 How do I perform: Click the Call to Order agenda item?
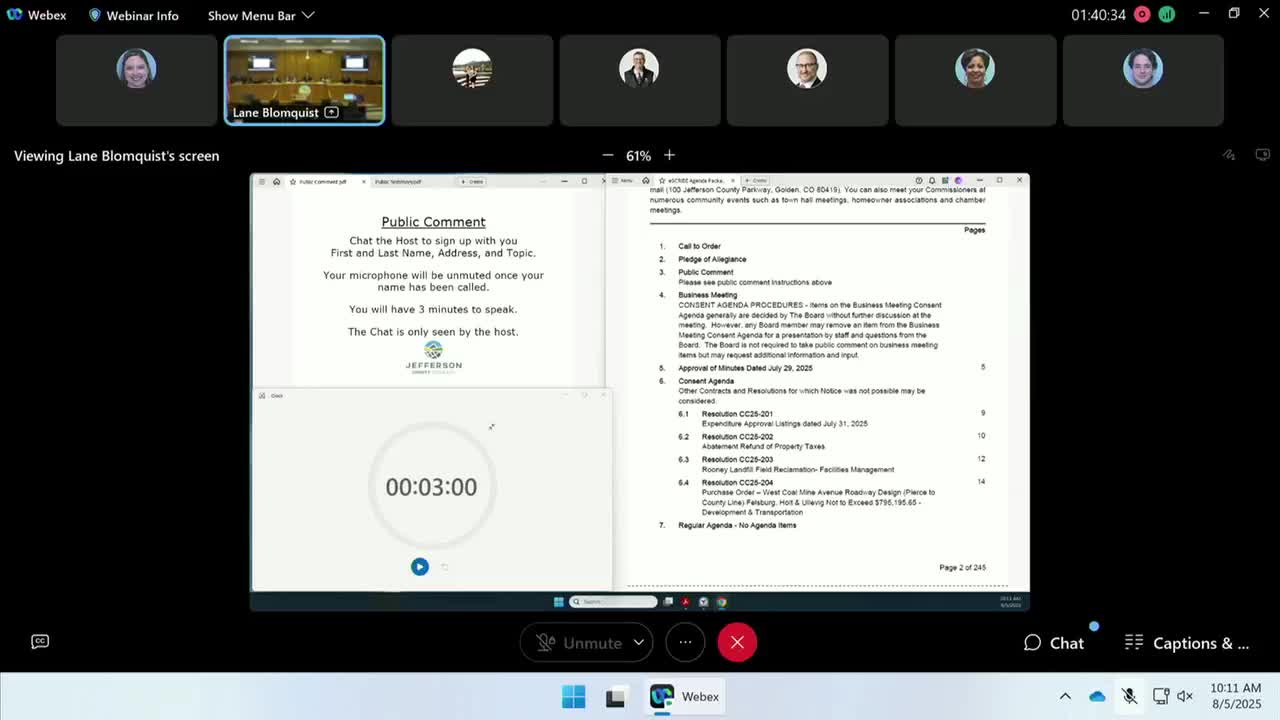pos(699,246)
